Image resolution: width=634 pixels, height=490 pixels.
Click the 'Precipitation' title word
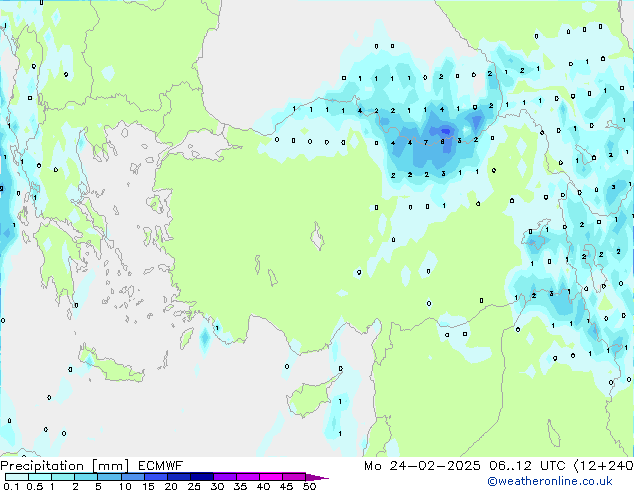tap(42, 466)
